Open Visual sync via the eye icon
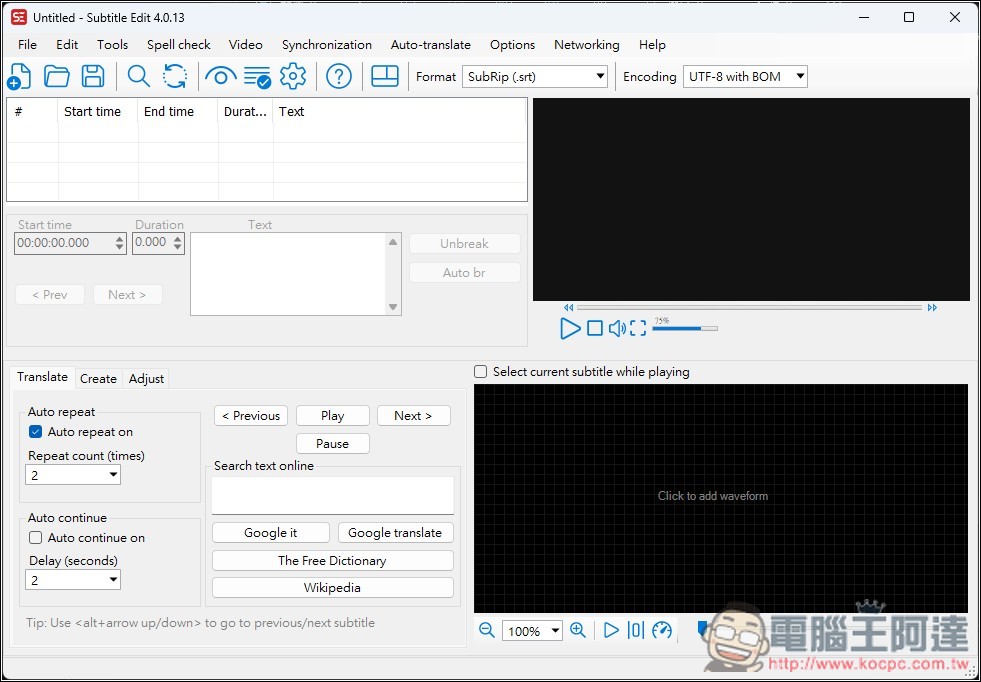Viewport: 981px width, 682px height. pyautogui.click(x=220, y=77)
